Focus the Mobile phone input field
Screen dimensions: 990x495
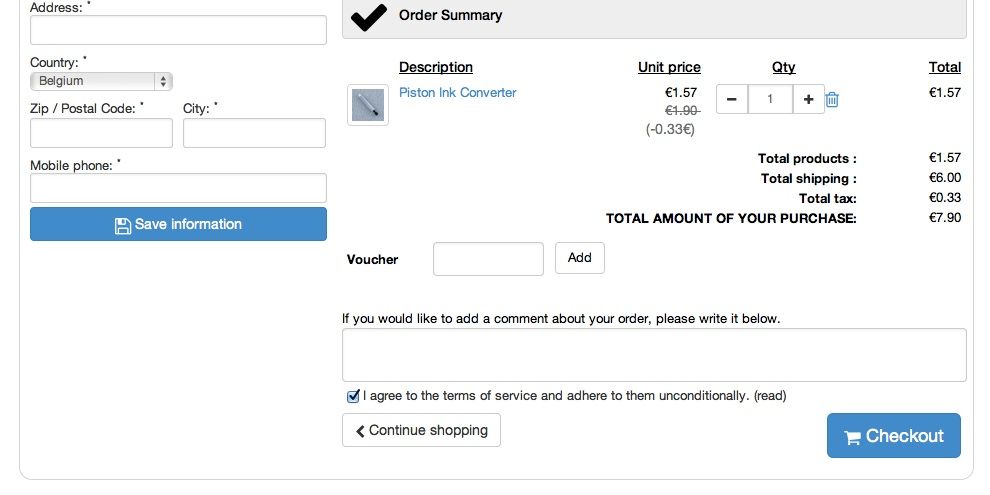tap(179, 188)
